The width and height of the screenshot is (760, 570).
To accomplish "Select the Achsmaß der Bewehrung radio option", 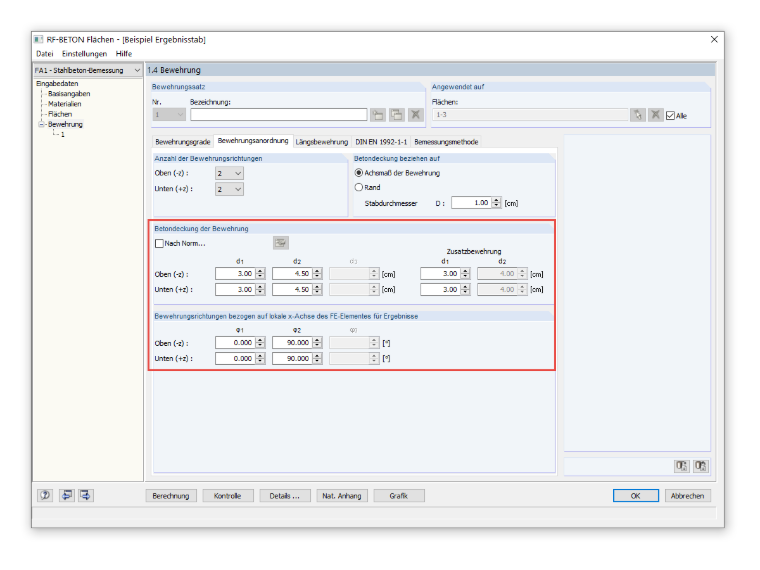I will tap(359, 173).
